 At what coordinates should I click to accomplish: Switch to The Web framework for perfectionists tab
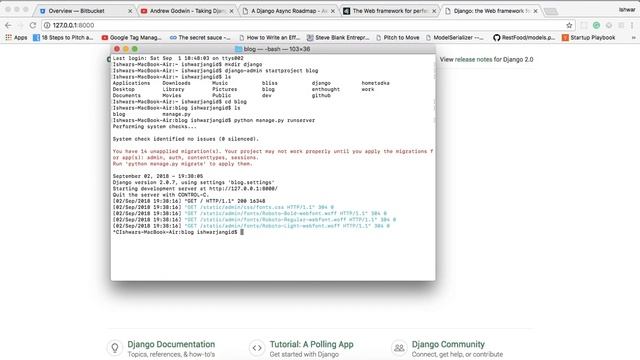tap(388, 11)
